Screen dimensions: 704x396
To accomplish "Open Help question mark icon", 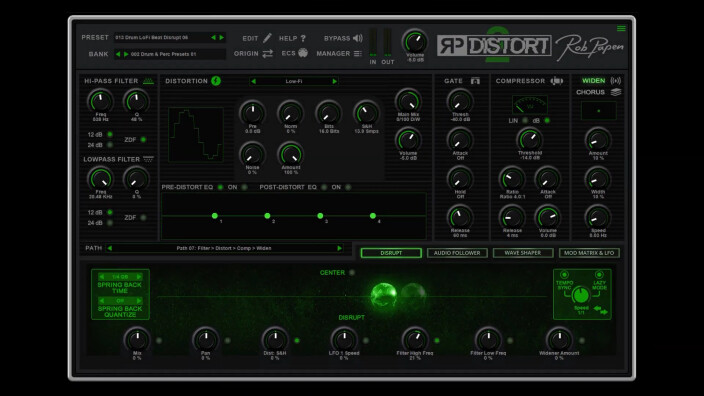I will tap(303, 39).
